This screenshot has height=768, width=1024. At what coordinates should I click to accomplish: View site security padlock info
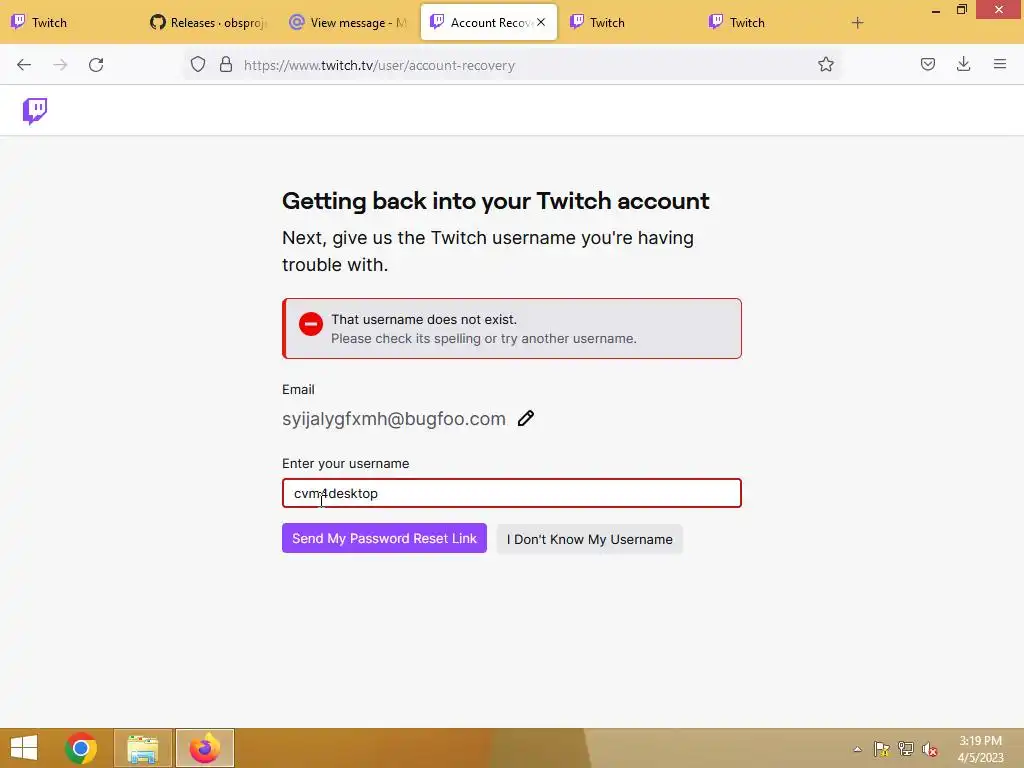[226, 65]
